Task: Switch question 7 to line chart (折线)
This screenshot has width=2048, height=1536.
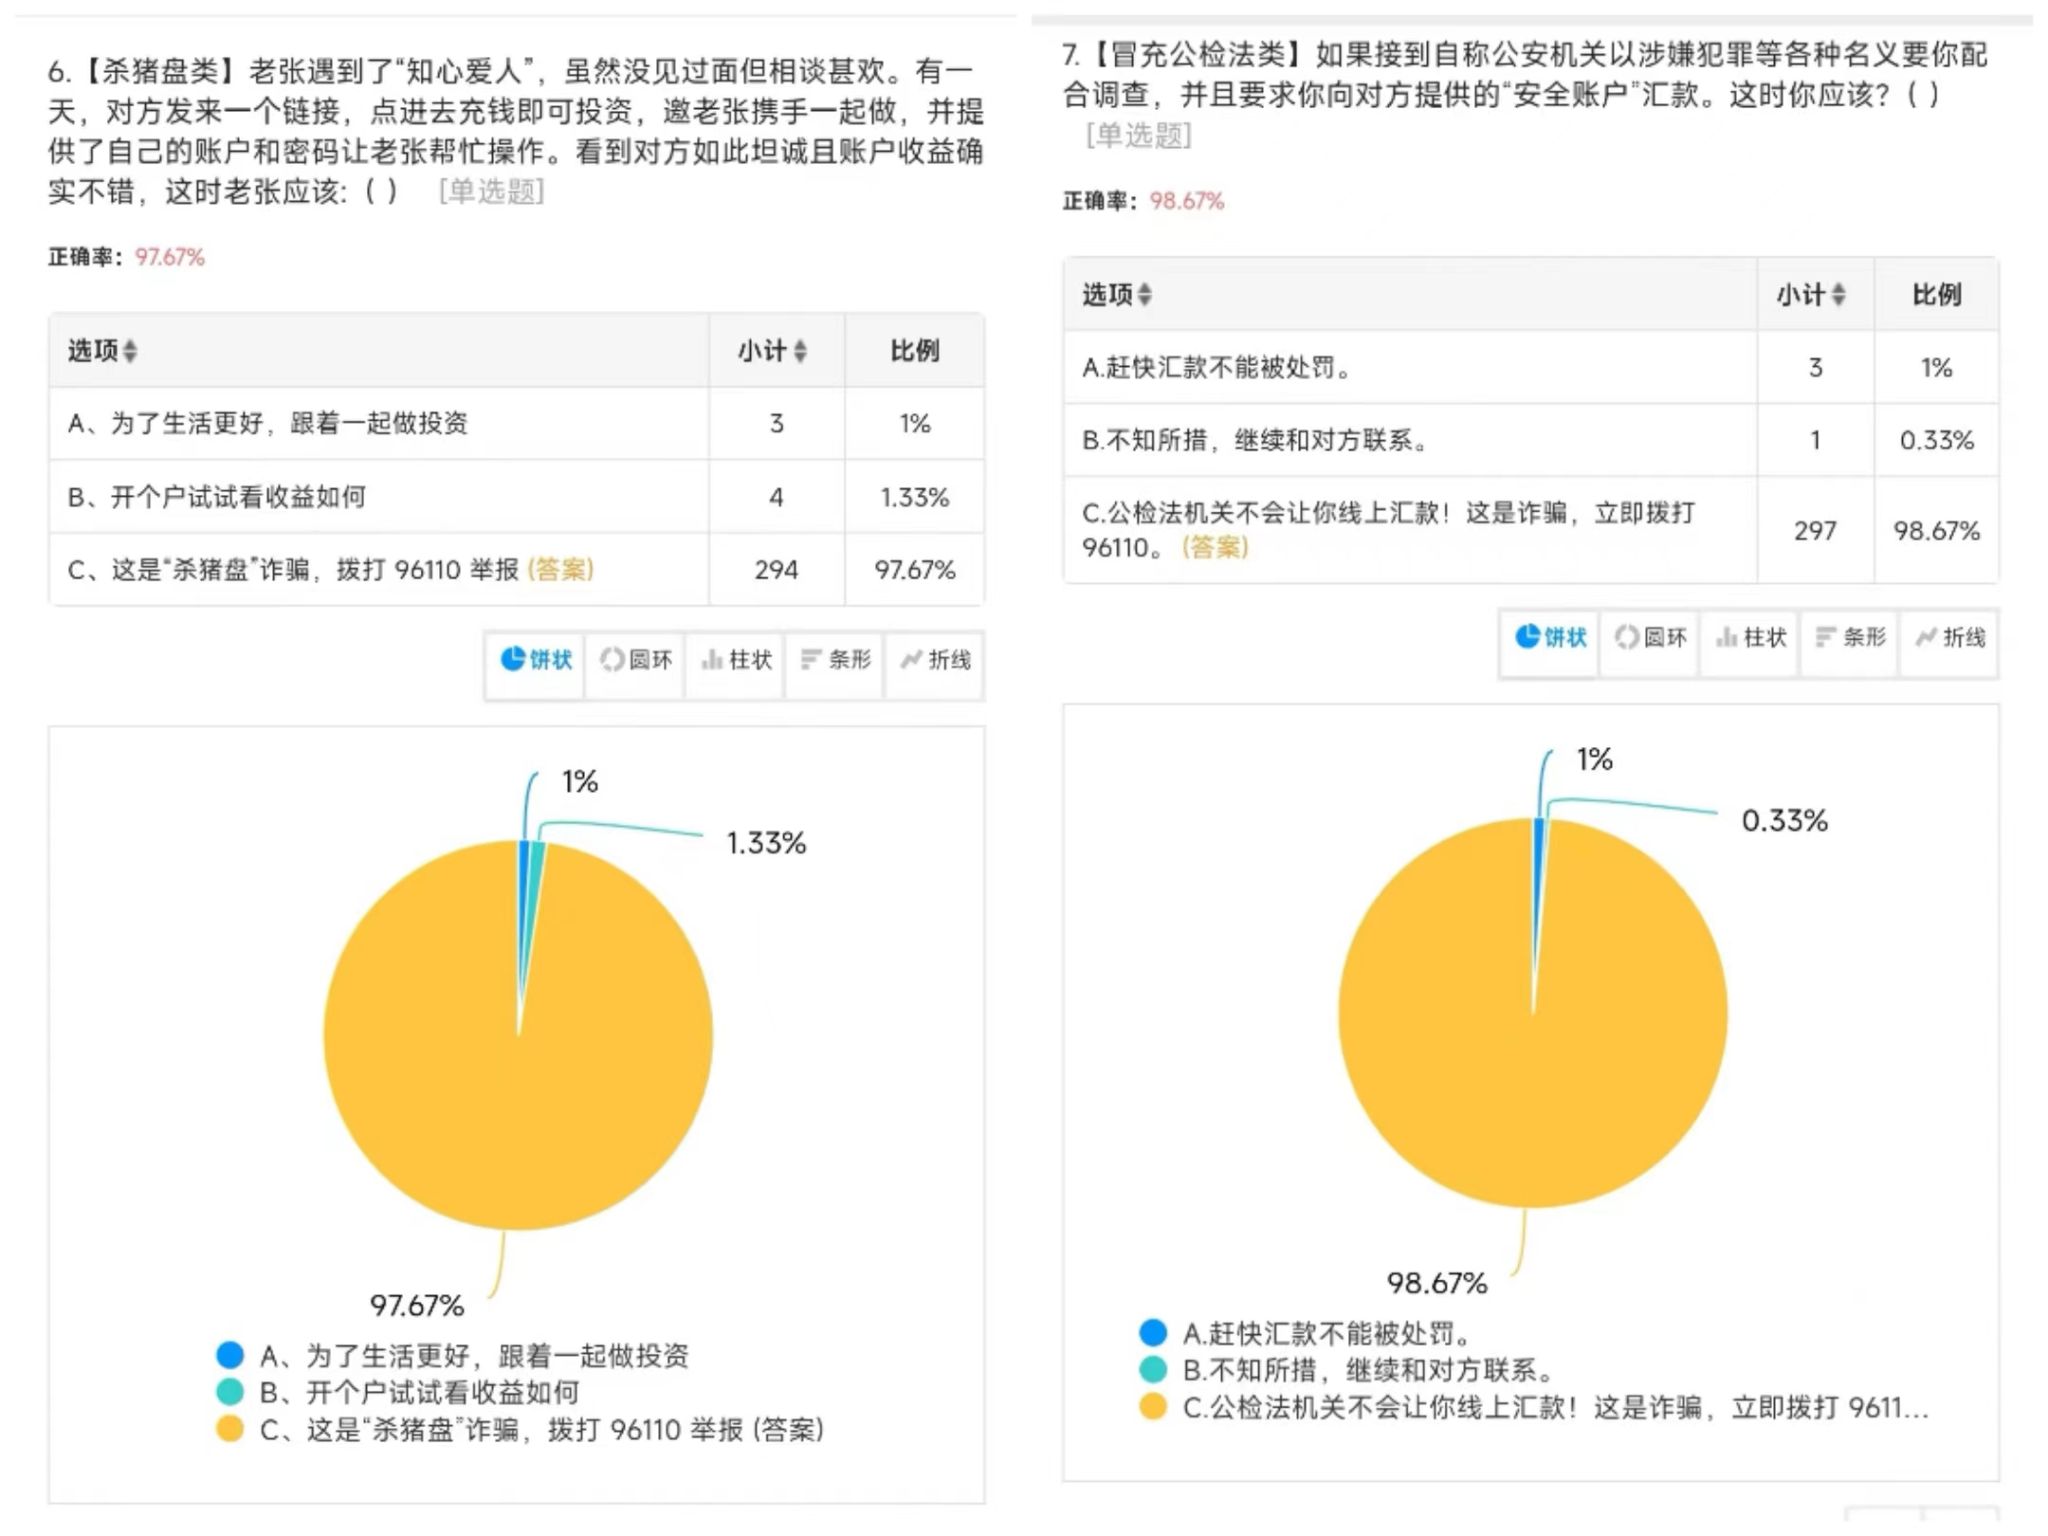Action: point(1950,638)
